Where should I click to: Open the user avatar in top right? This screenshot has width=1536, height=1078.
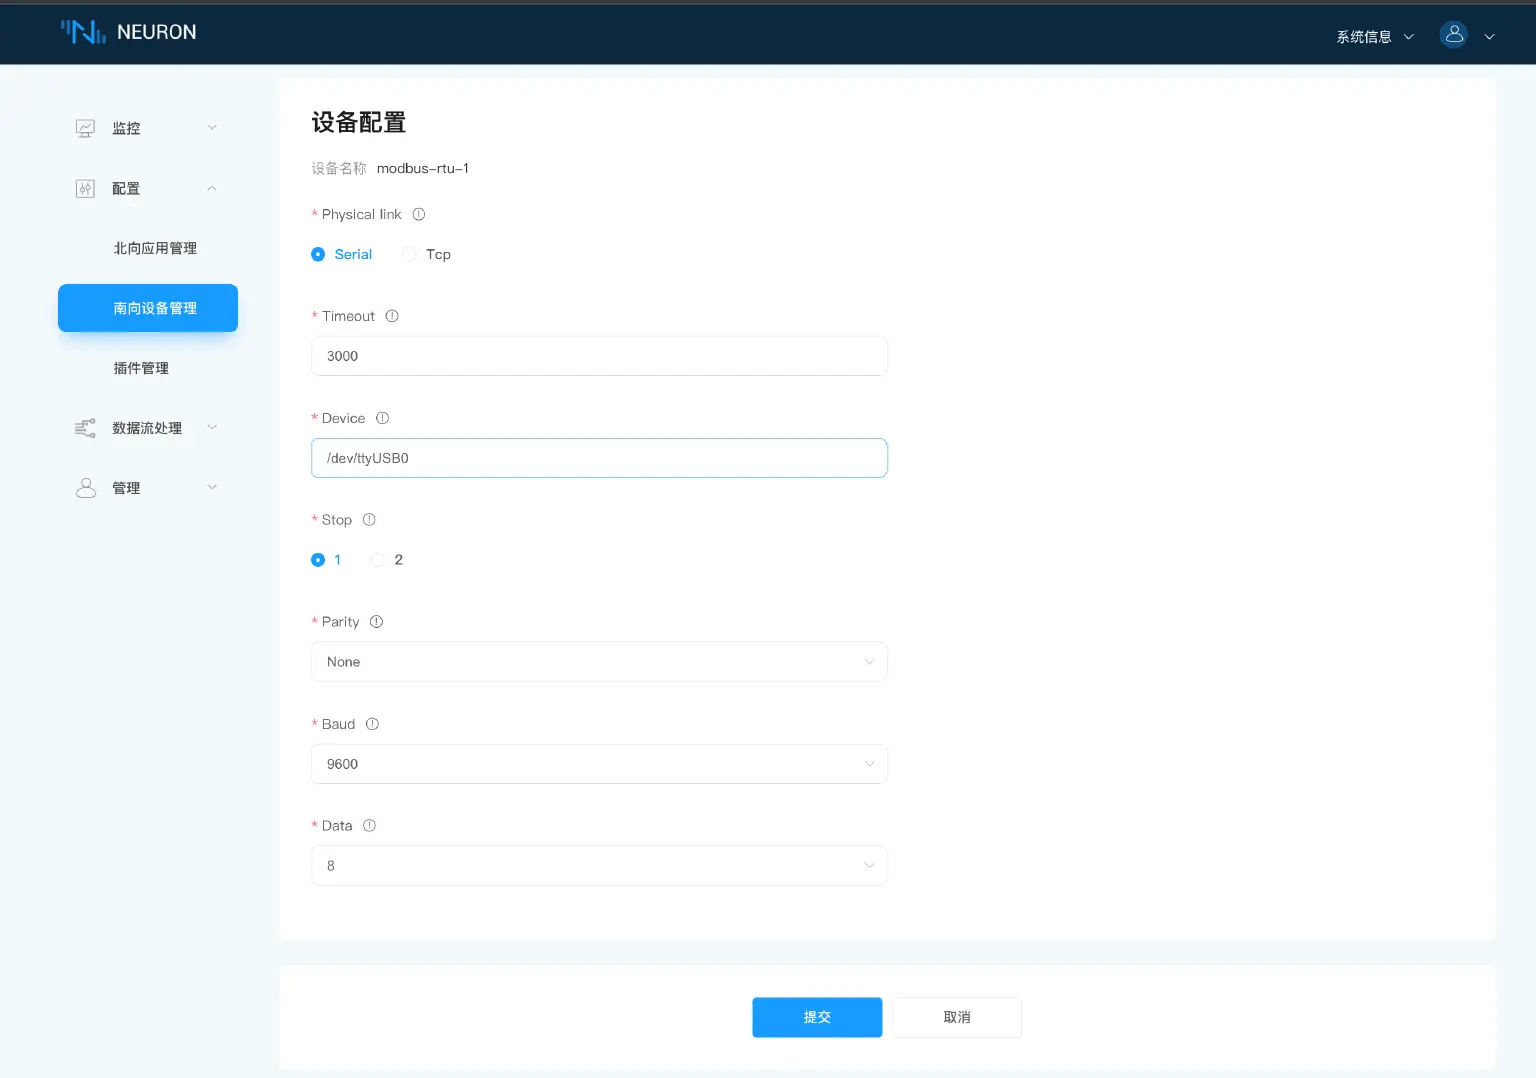1453,34
